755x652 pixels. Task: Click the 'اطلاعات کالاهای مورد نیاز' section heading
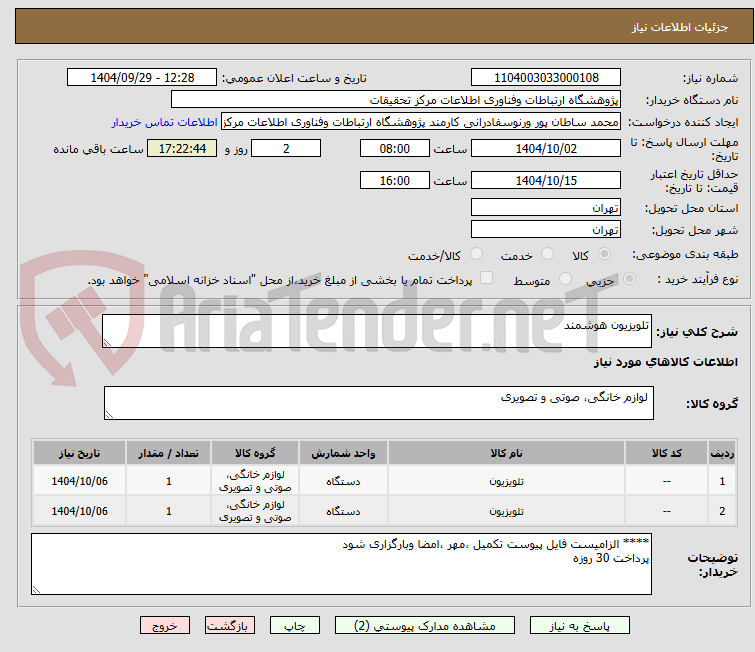(x=665, y=362)
